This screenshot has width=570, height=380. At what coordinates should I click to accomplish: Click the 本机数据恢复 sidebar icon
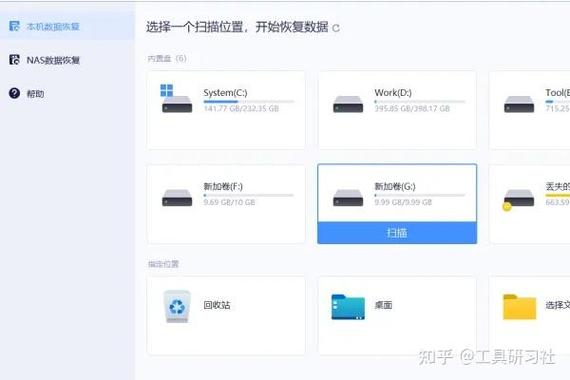pos(14,26)
